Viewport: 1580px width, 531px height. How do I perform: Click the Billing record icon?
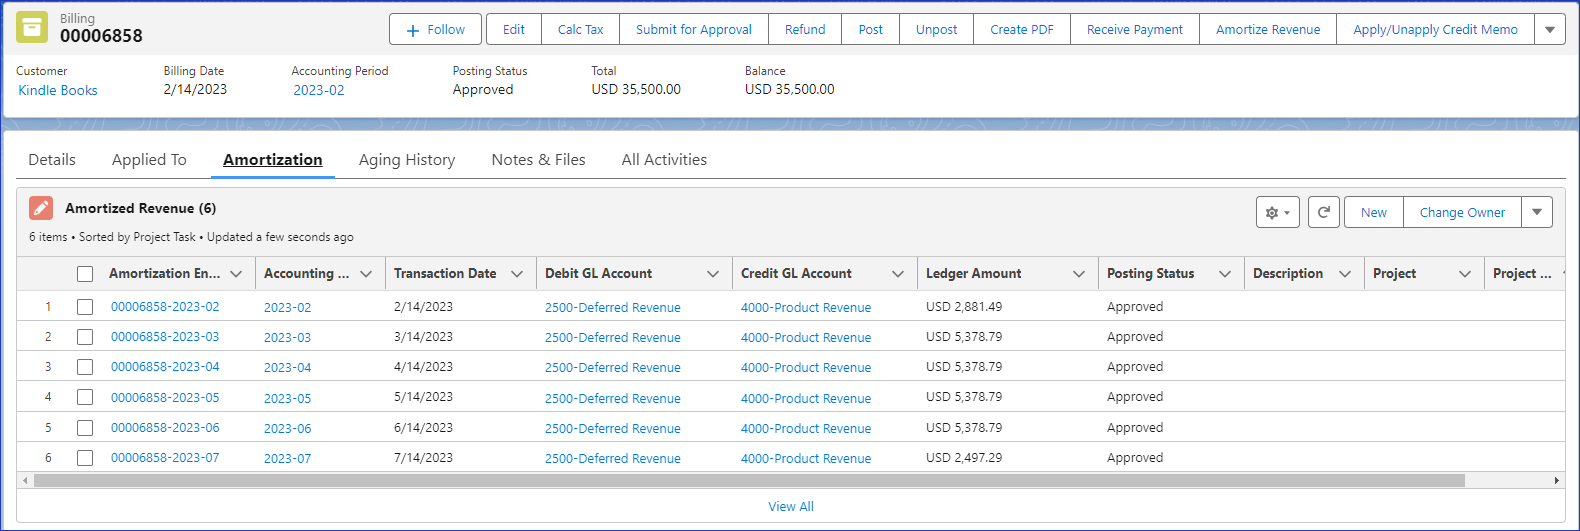pyautogui.click(x=32, y=28)
